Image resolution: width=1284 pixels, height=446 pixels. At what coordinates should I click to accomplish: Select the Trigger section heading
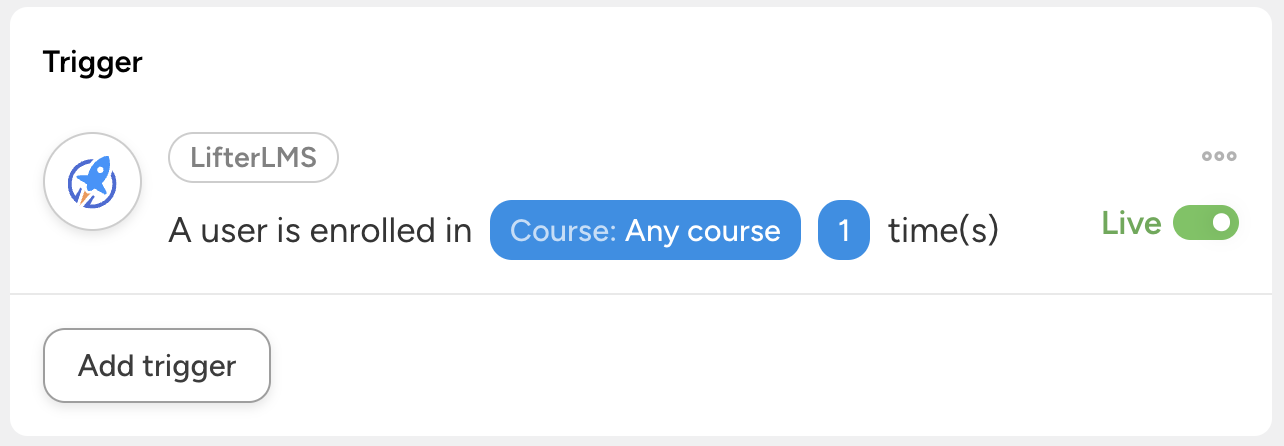click(x=93, y=63)
